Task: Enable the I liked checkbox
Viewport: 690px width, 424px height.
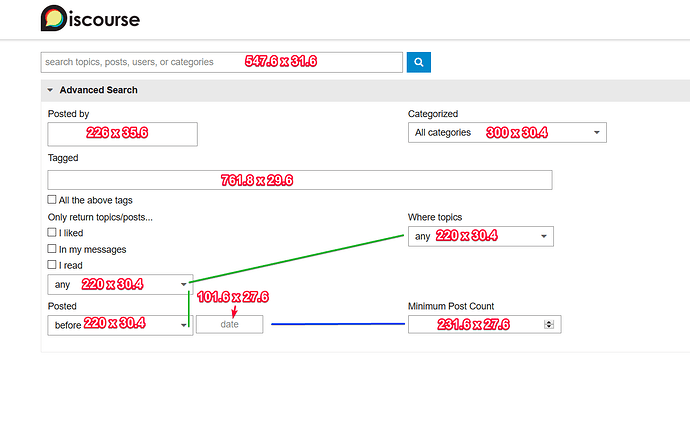Action: [x=52, y=232]
